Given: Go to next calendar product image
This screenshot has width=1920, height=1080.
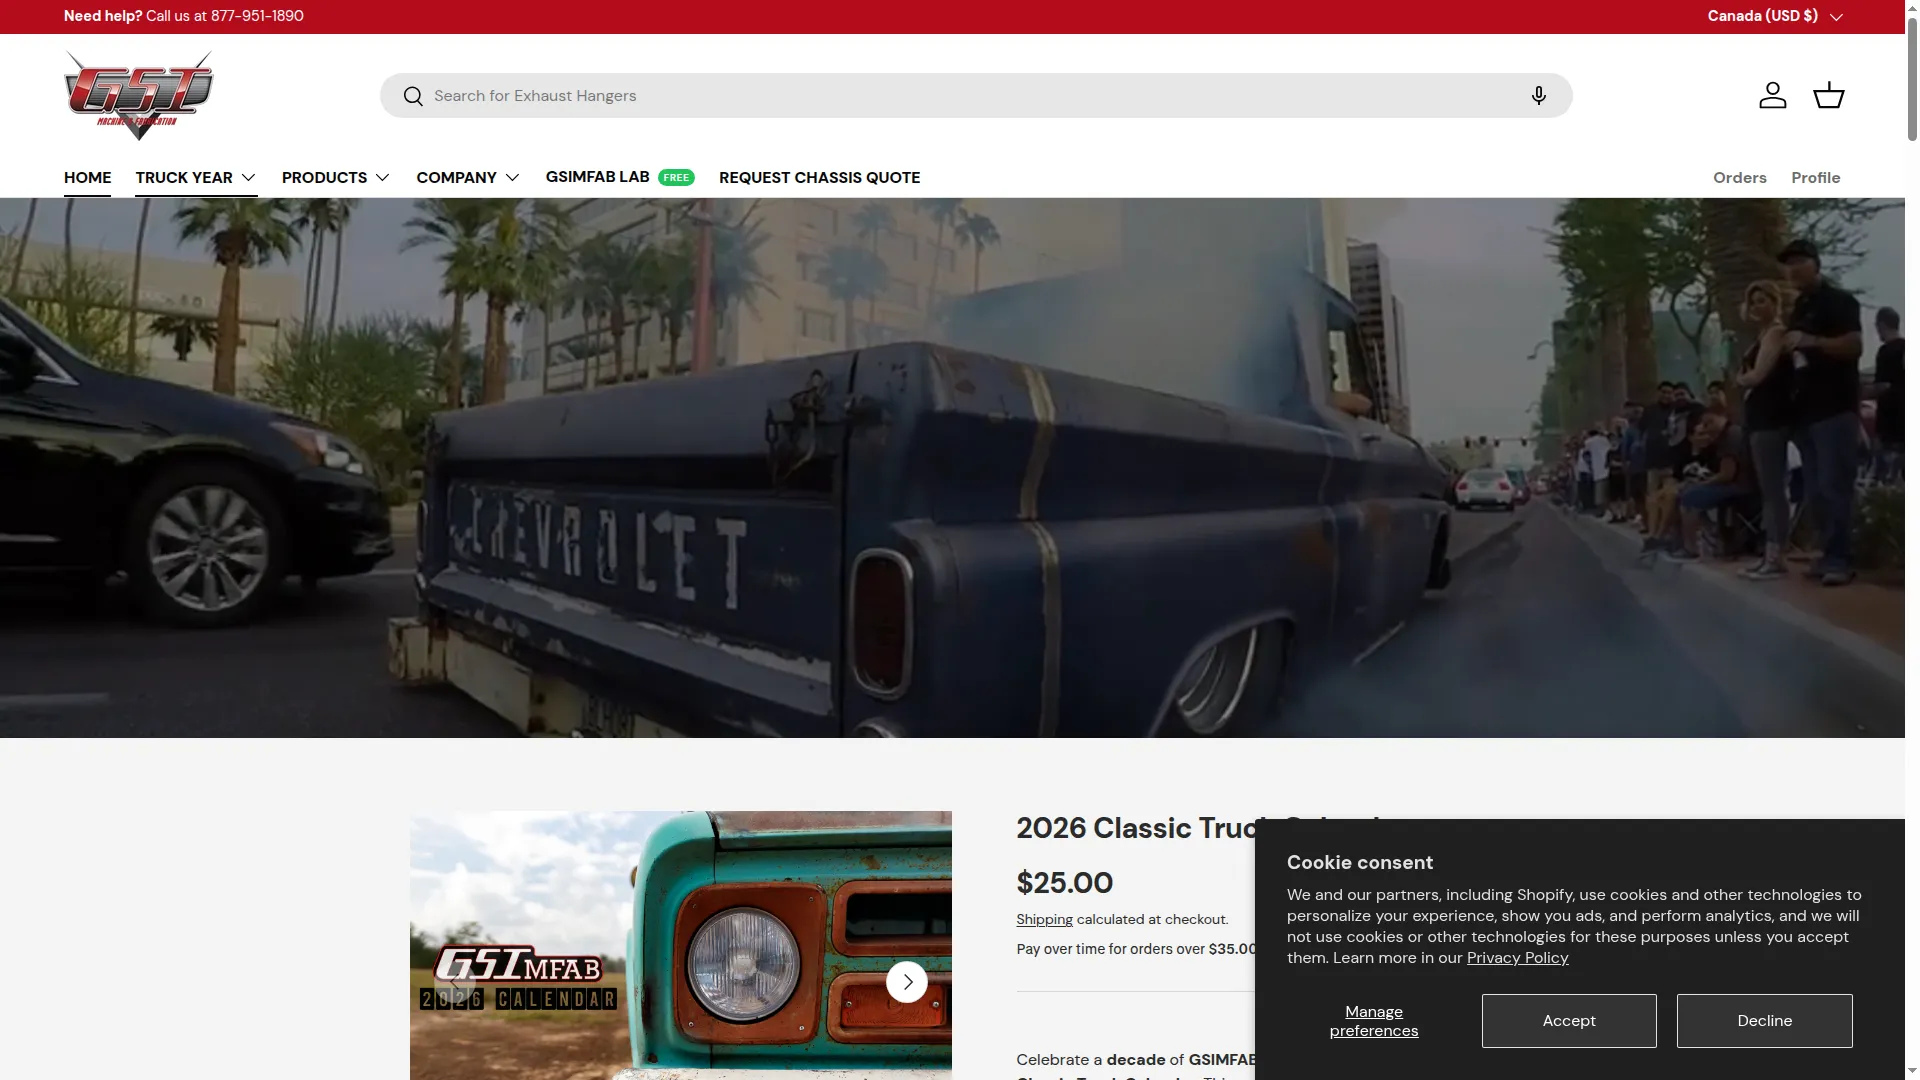Looking at the screenshot, I should click(x=907, y=982).
